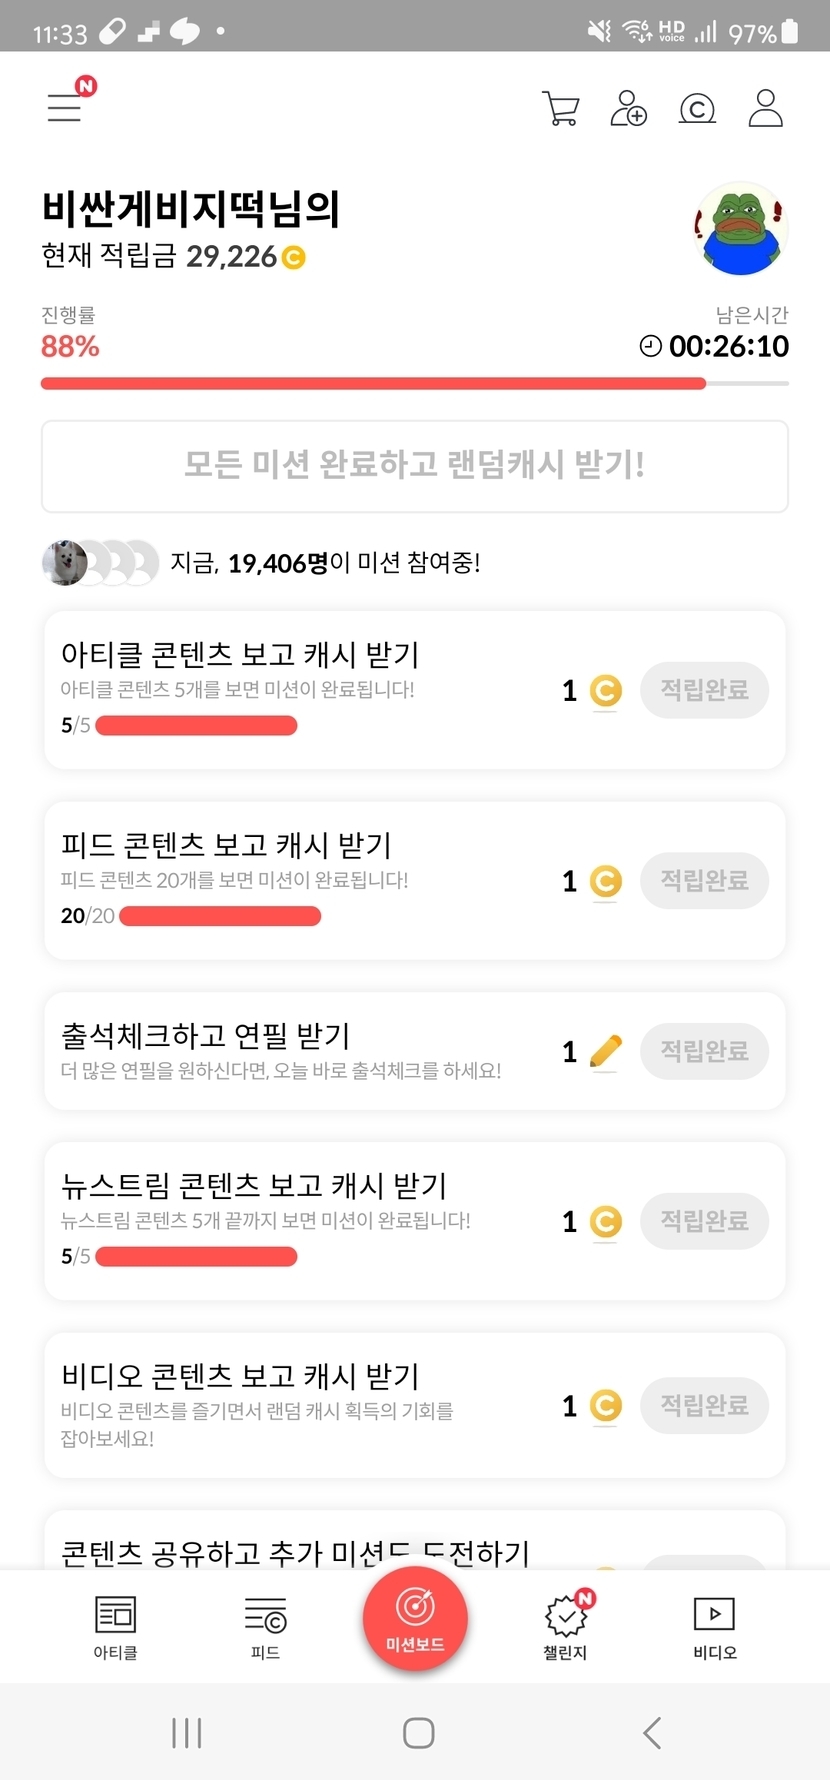The image size is (830, 1780).
Task: Tap the overall mission progress bar
Action: point(414,383)
